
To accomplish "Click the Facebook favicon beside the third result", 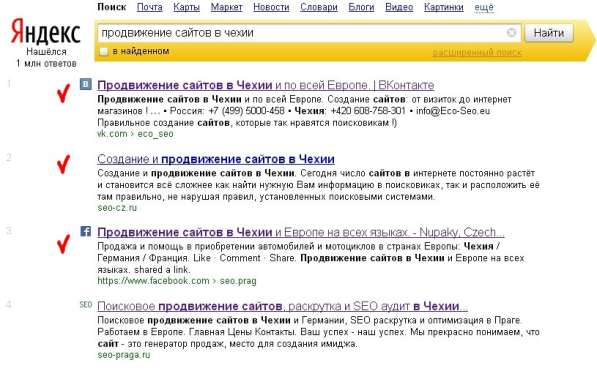I will pos(86,231).
